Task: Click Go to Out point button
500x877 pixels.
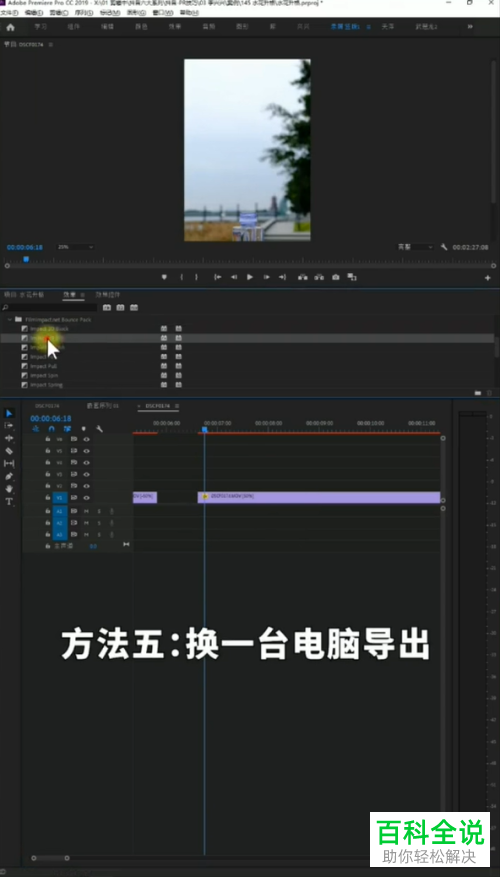Action: [282, 277]
